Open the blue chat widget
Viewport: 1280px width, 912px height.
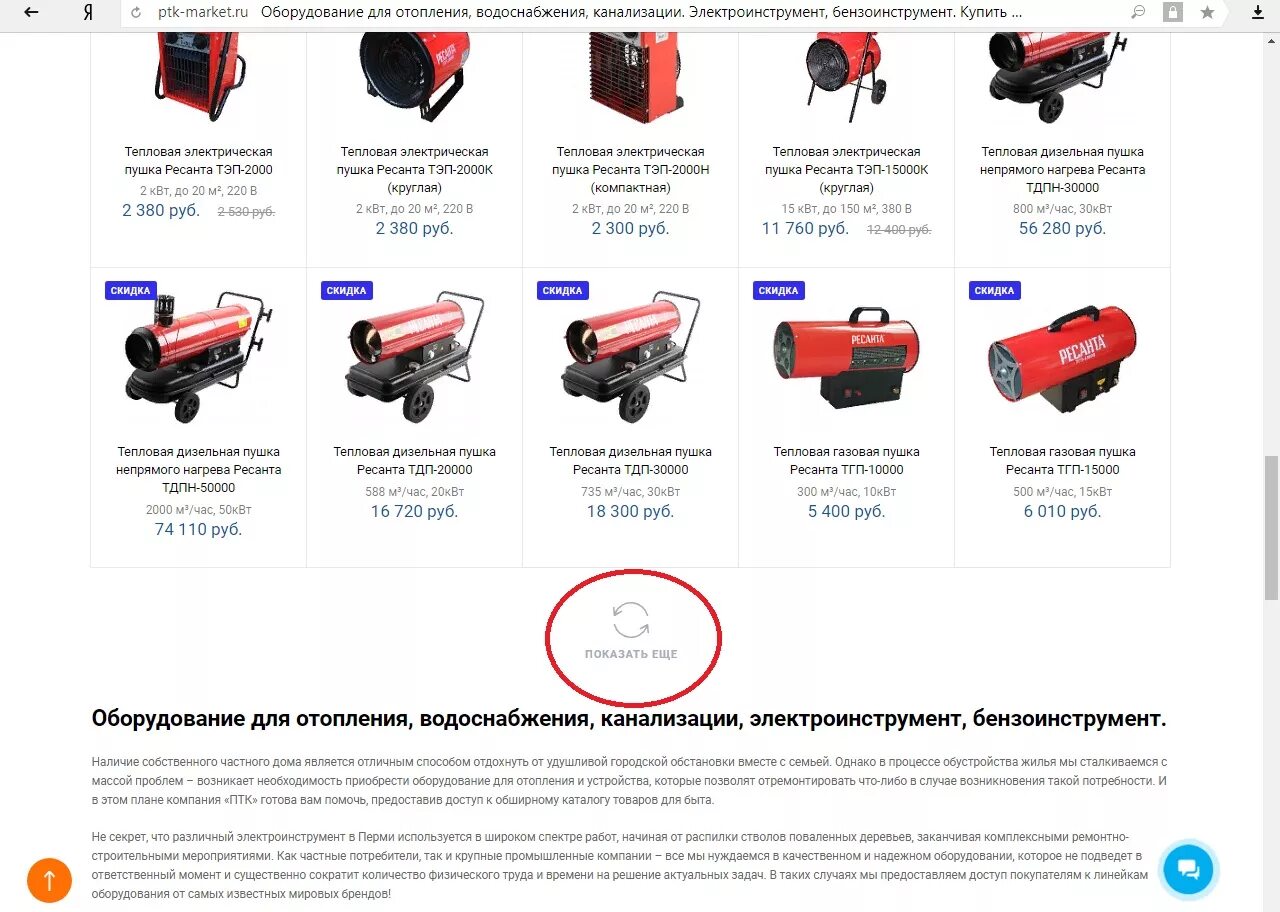(1188, 867)
